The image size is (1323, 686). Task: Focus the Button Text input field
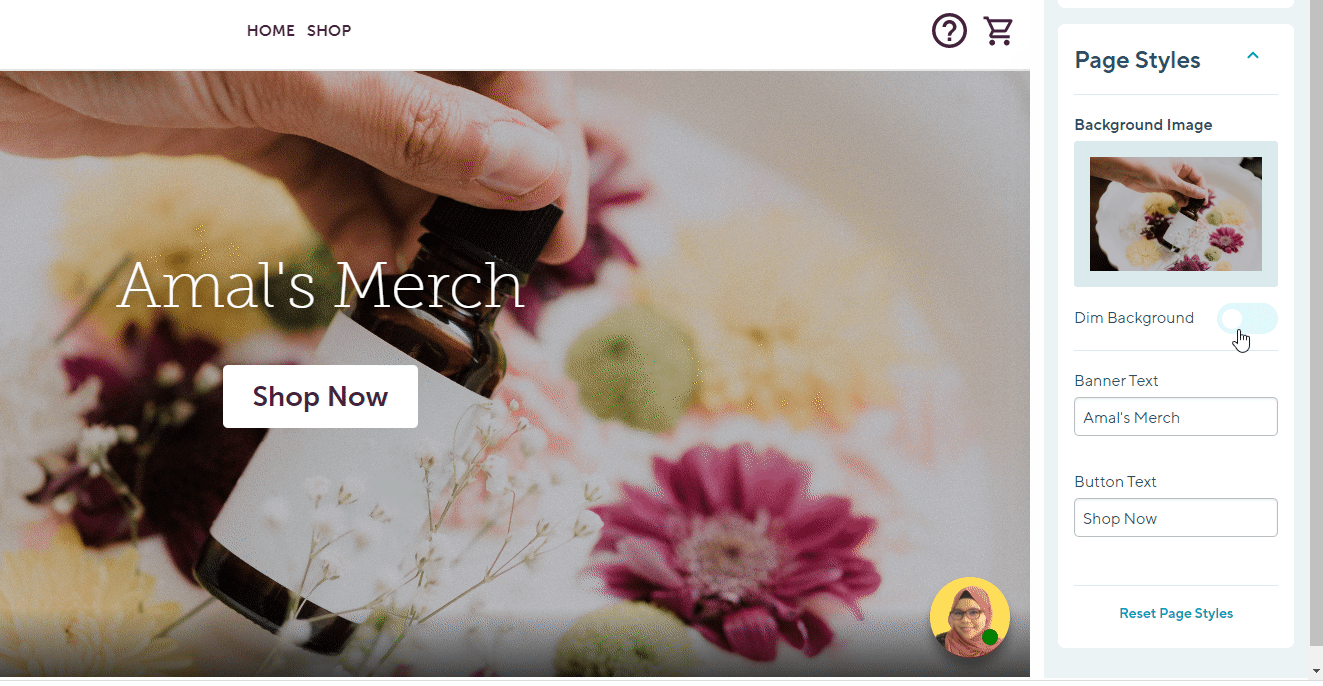[x=1176, y=518]
